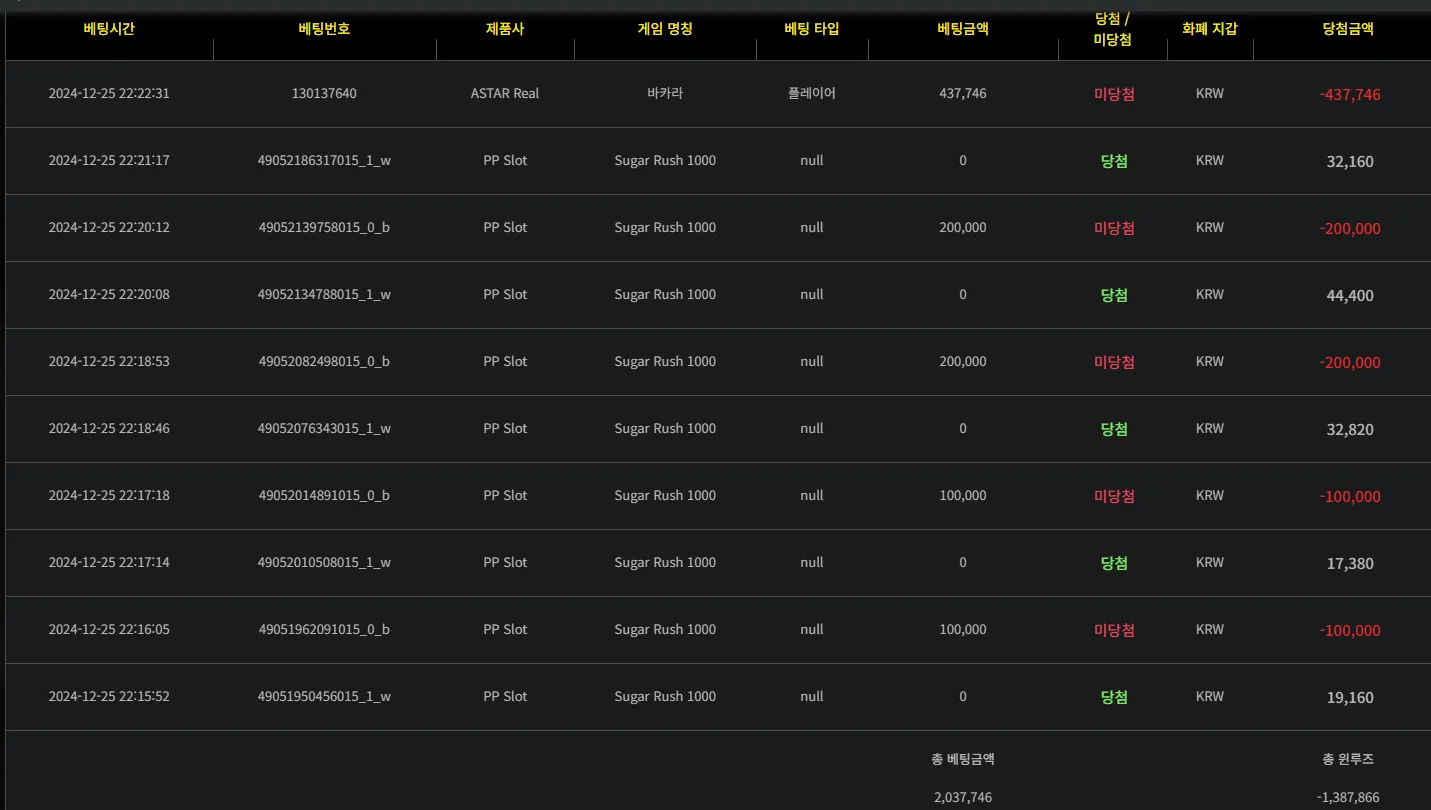
Task: Select KRW wallet in the 바카라 row
Action: [1210, 93]
